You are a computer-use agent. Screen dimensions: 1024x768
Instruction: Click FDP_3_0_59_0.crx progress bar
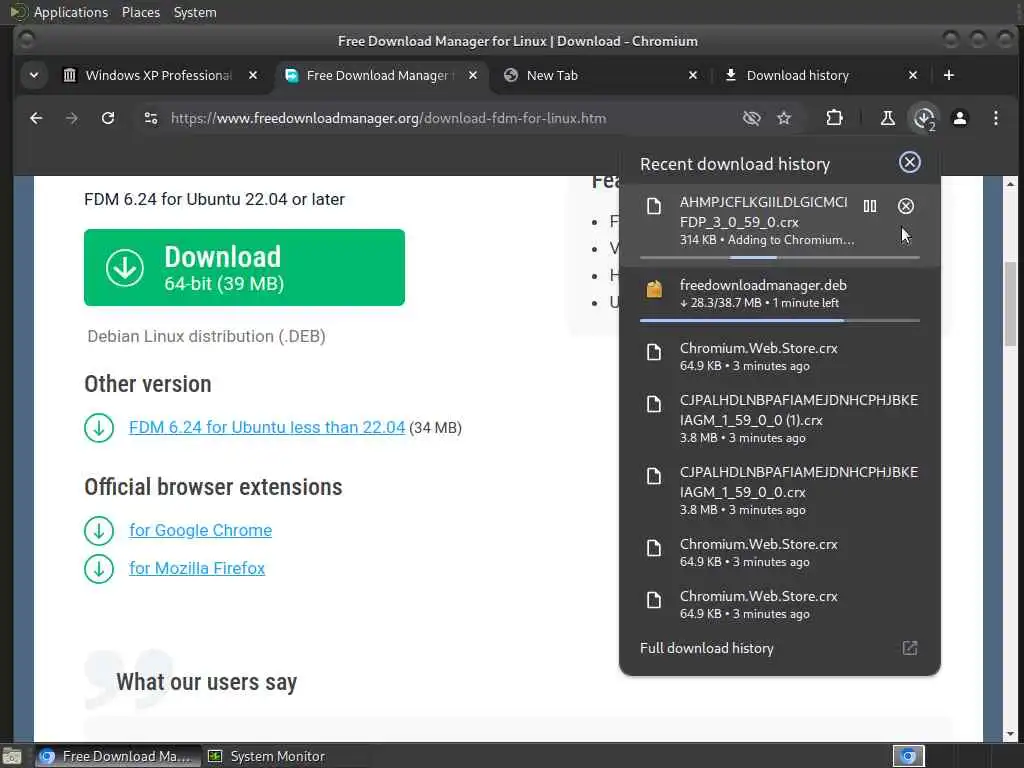780,257
